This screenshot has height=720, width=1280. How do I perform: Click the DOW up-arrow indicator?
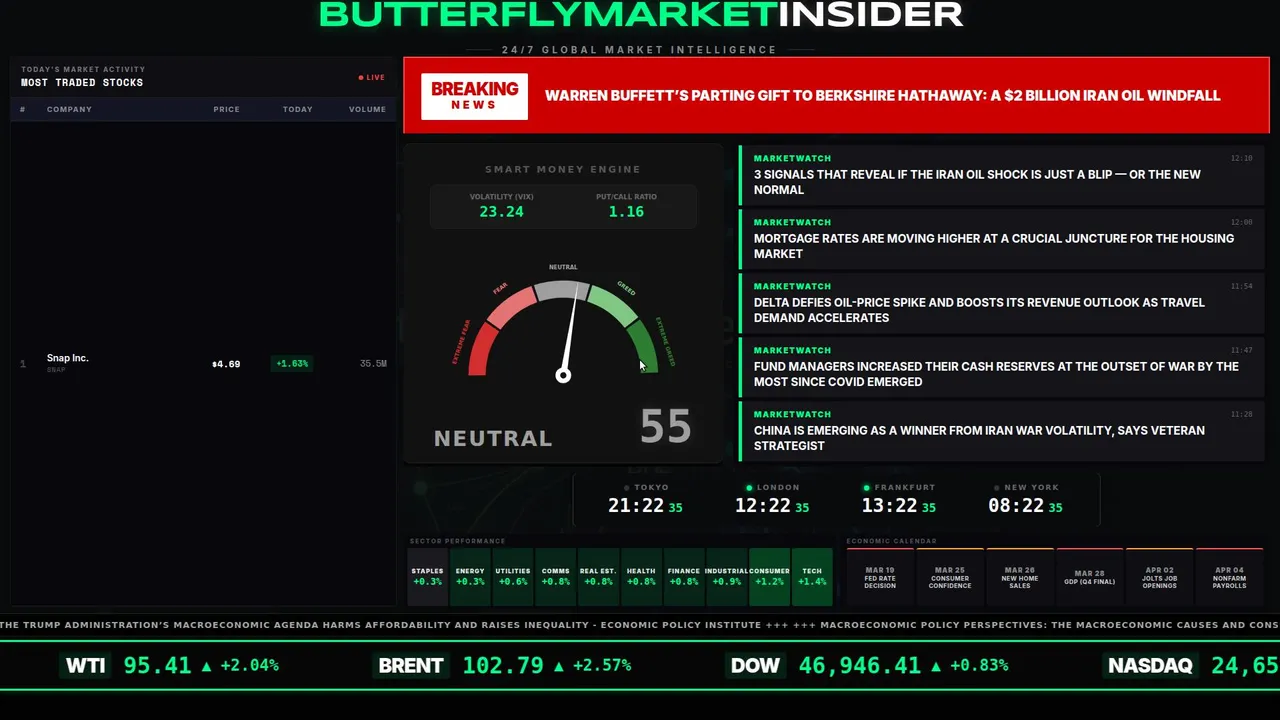point(936,665)
